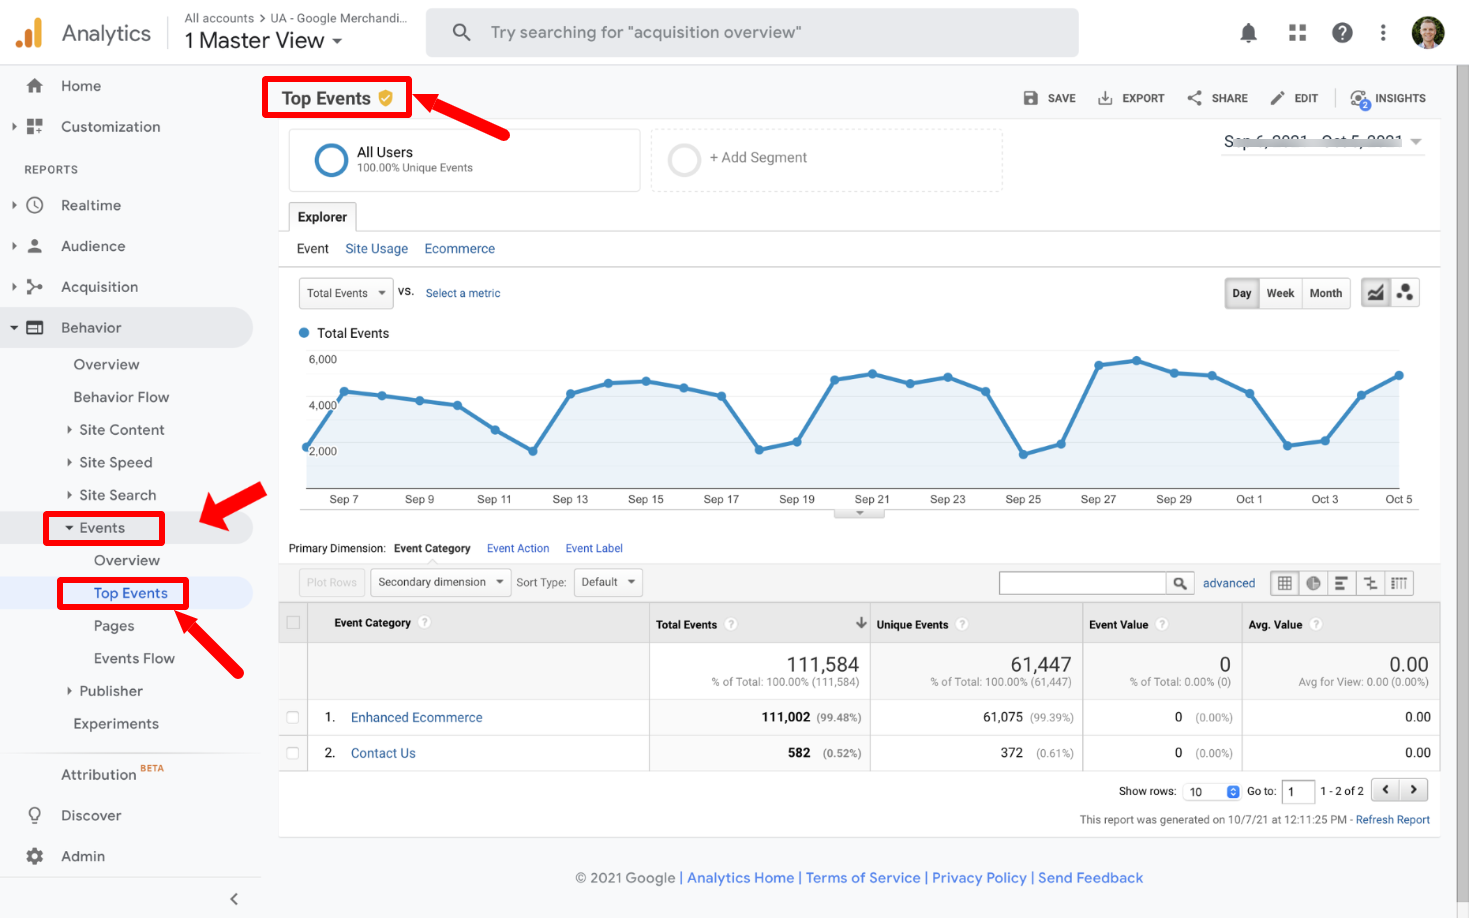This screenshot has height=918, width=1469.
Task: Click the table search magnifier button
Action: click(x=1180, y=583)
